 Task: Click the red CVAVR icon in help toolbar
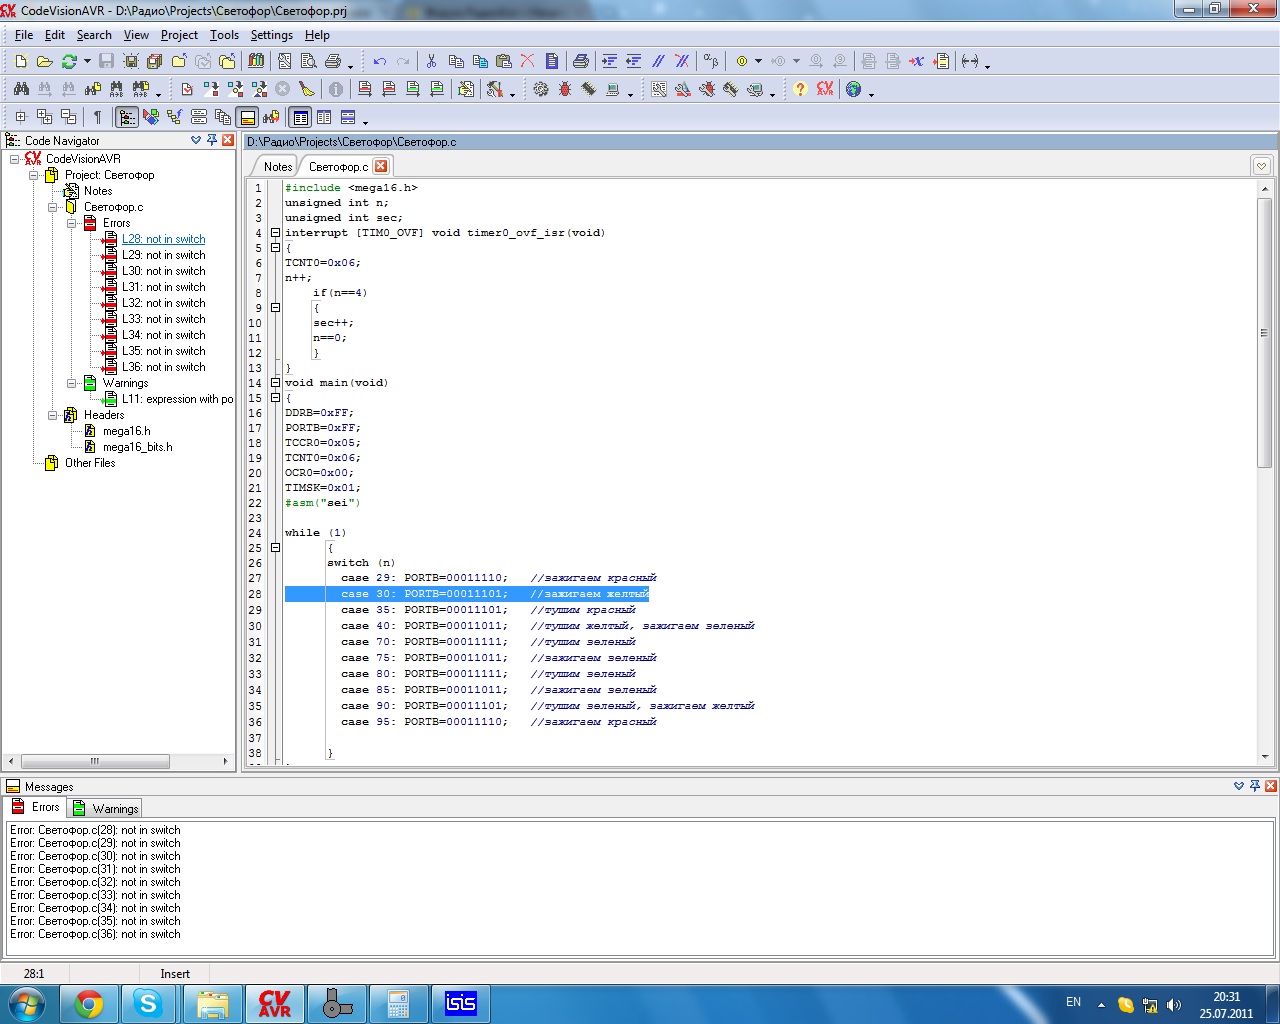(825, 90)
